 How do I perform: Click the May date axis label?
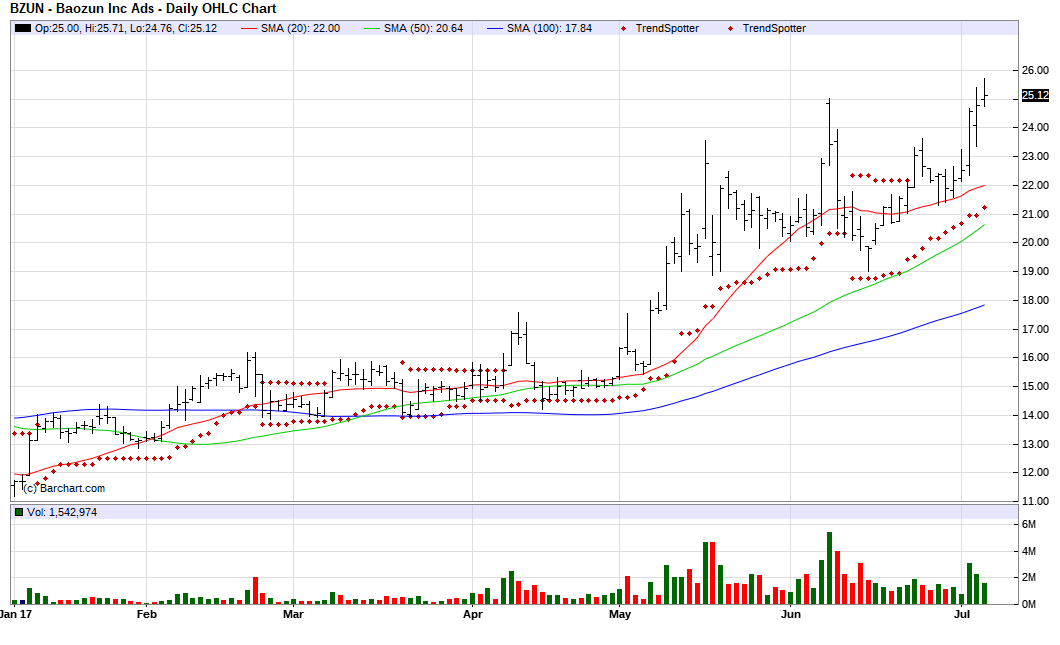(620, 615)
